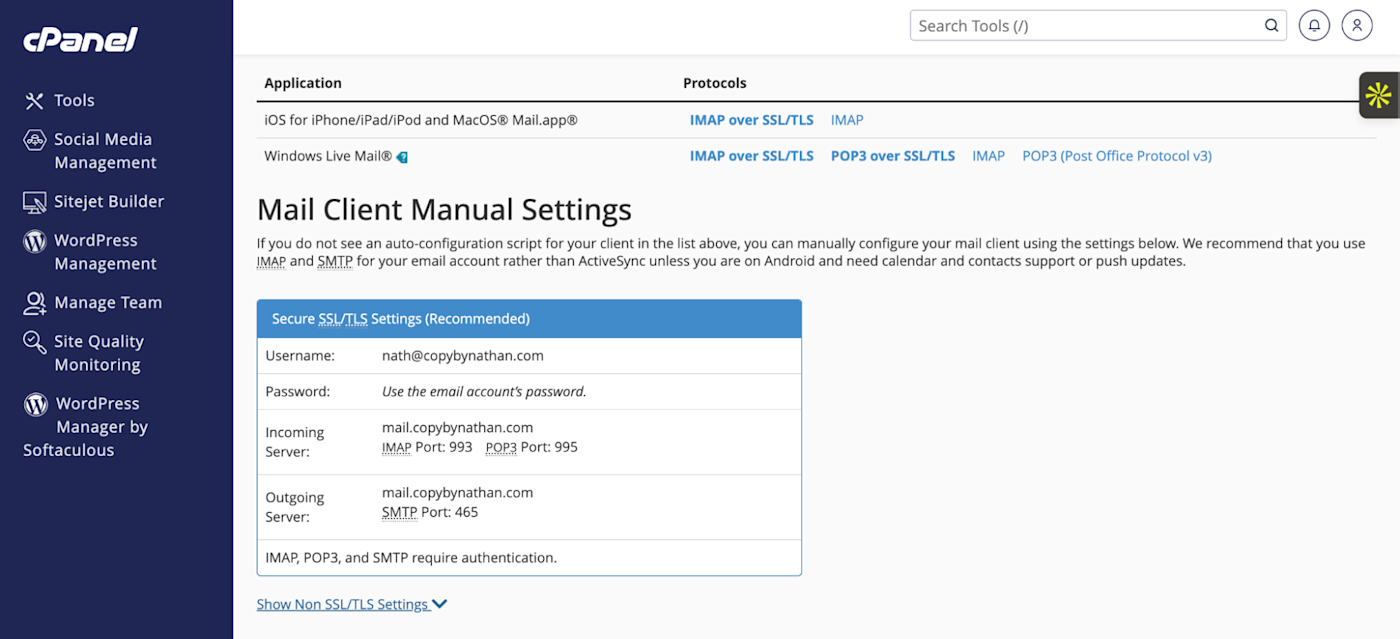The width and height of the screenshot is (1400, 639).
Task: Click the authentication requirement note
Action: point(411,558)
